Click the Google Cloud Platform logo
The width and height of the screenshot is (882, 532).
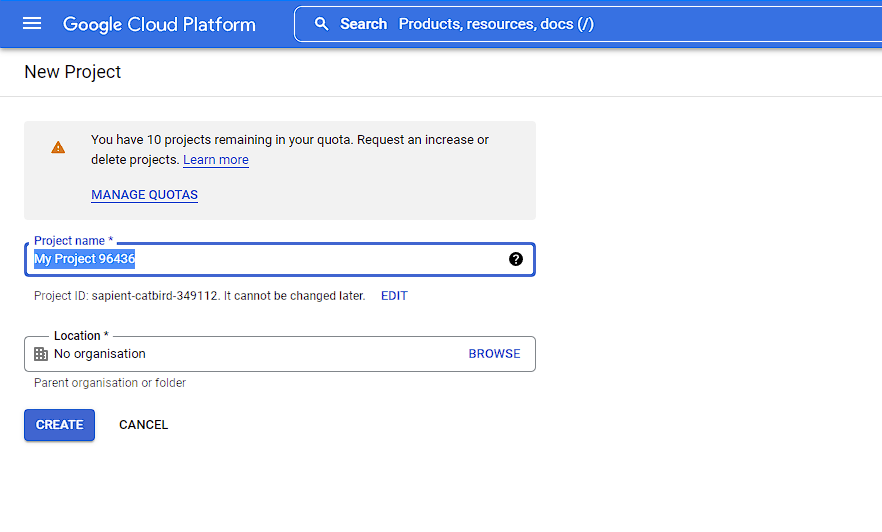(159, 24)
